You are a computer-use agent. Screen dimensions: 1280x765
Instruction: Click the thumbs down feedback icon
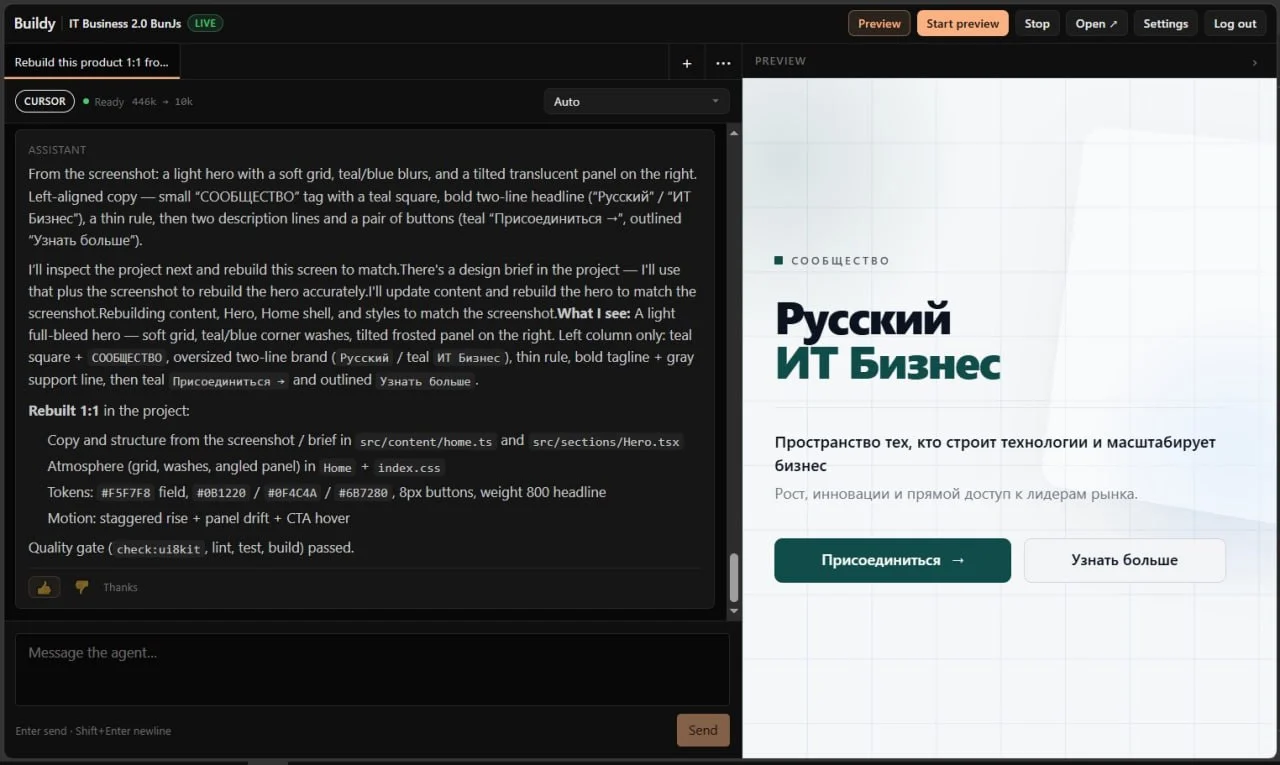click(x=82, y=587)
